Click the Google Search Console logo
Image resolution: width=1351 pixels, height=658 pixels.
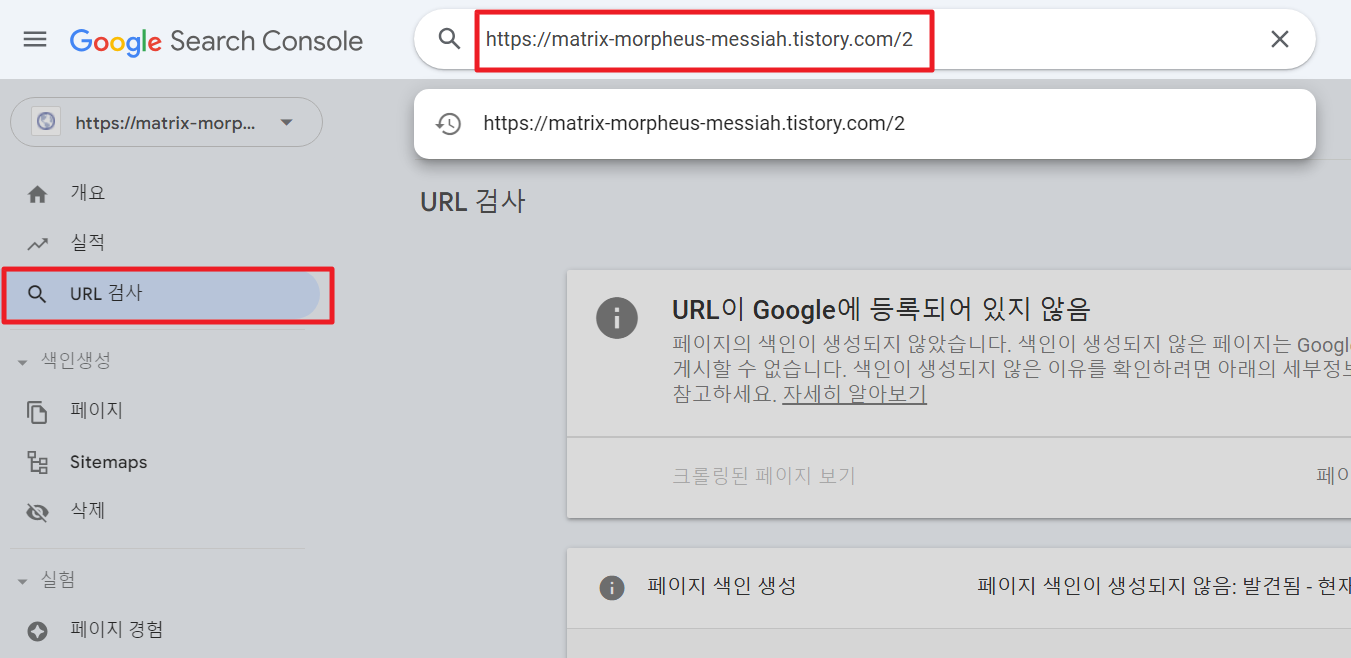click(x=216, y=41)
